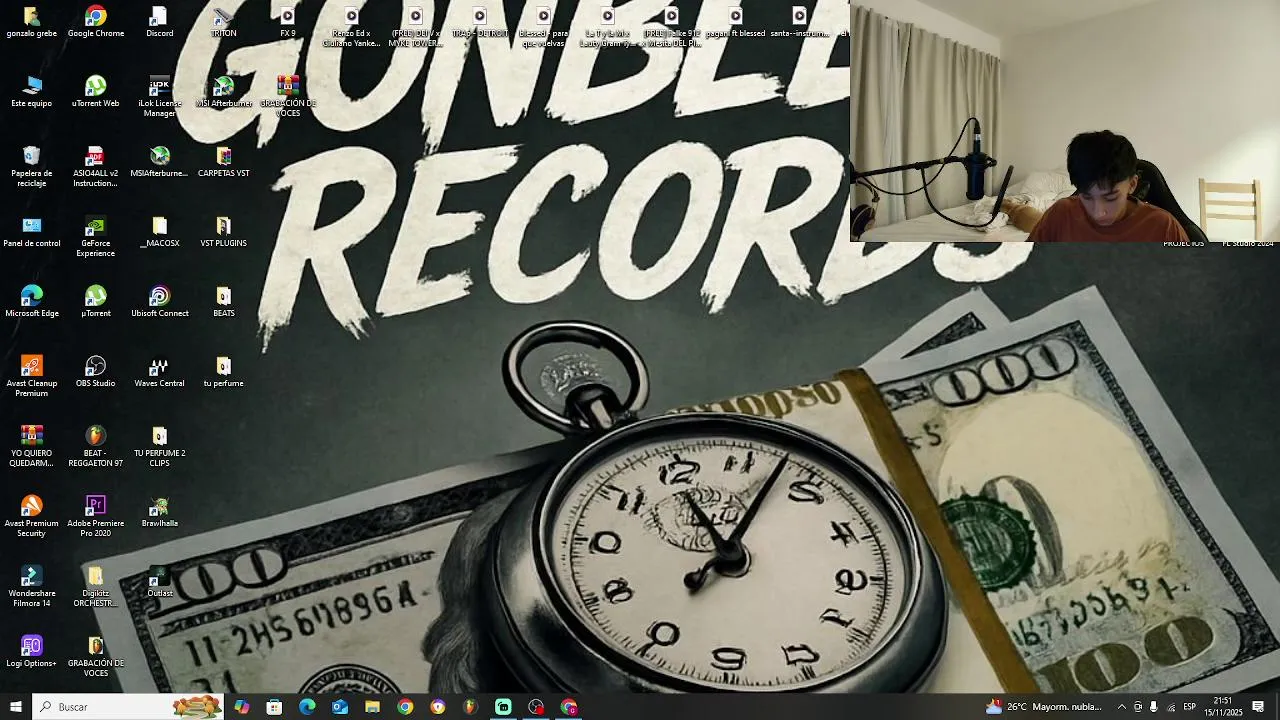Open File Explorer from the taskbar
1280x720 pixels.
click(x=372, y=707)
